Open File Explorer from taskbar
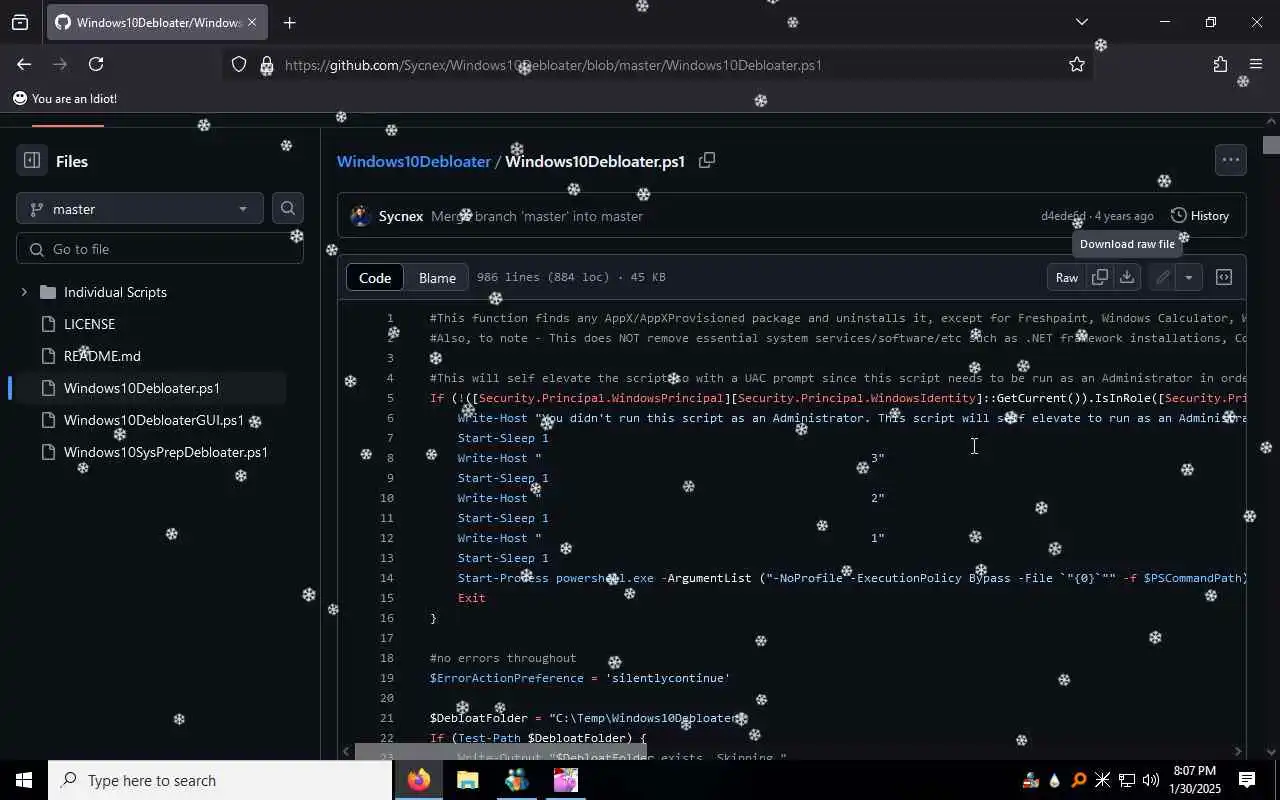This screenshot has width=1280, height=800. tap(468, 780)
